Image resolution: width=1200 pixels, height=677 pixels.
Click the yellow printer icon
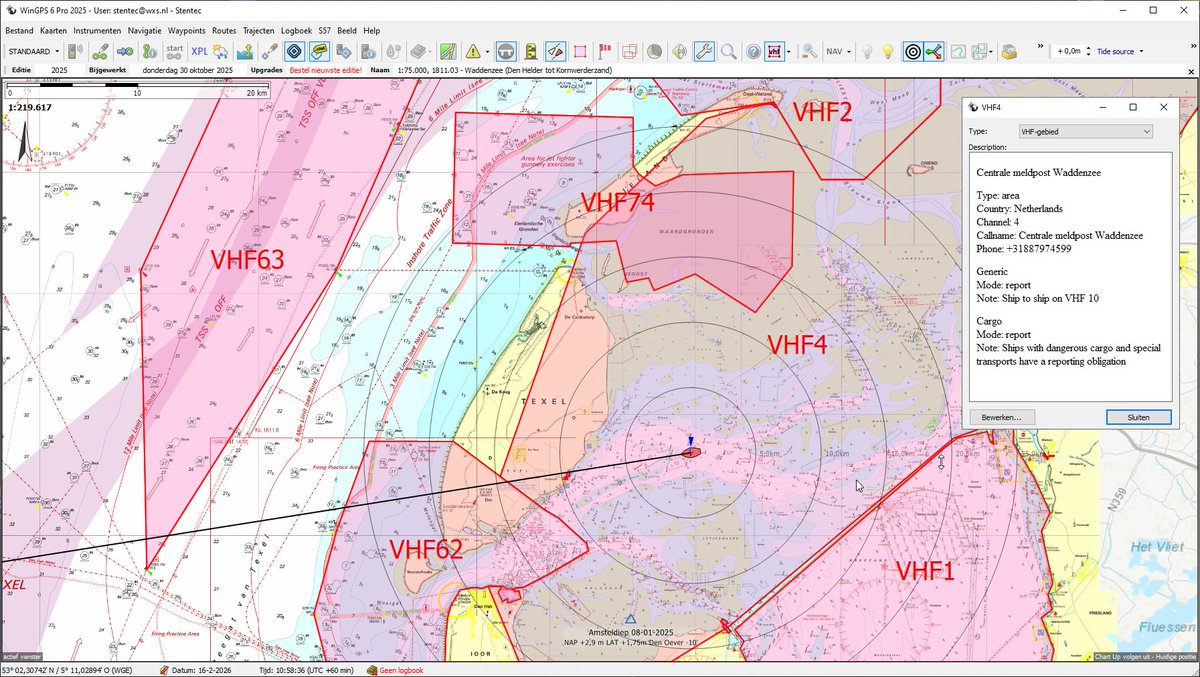click(x=1009, y=51)
